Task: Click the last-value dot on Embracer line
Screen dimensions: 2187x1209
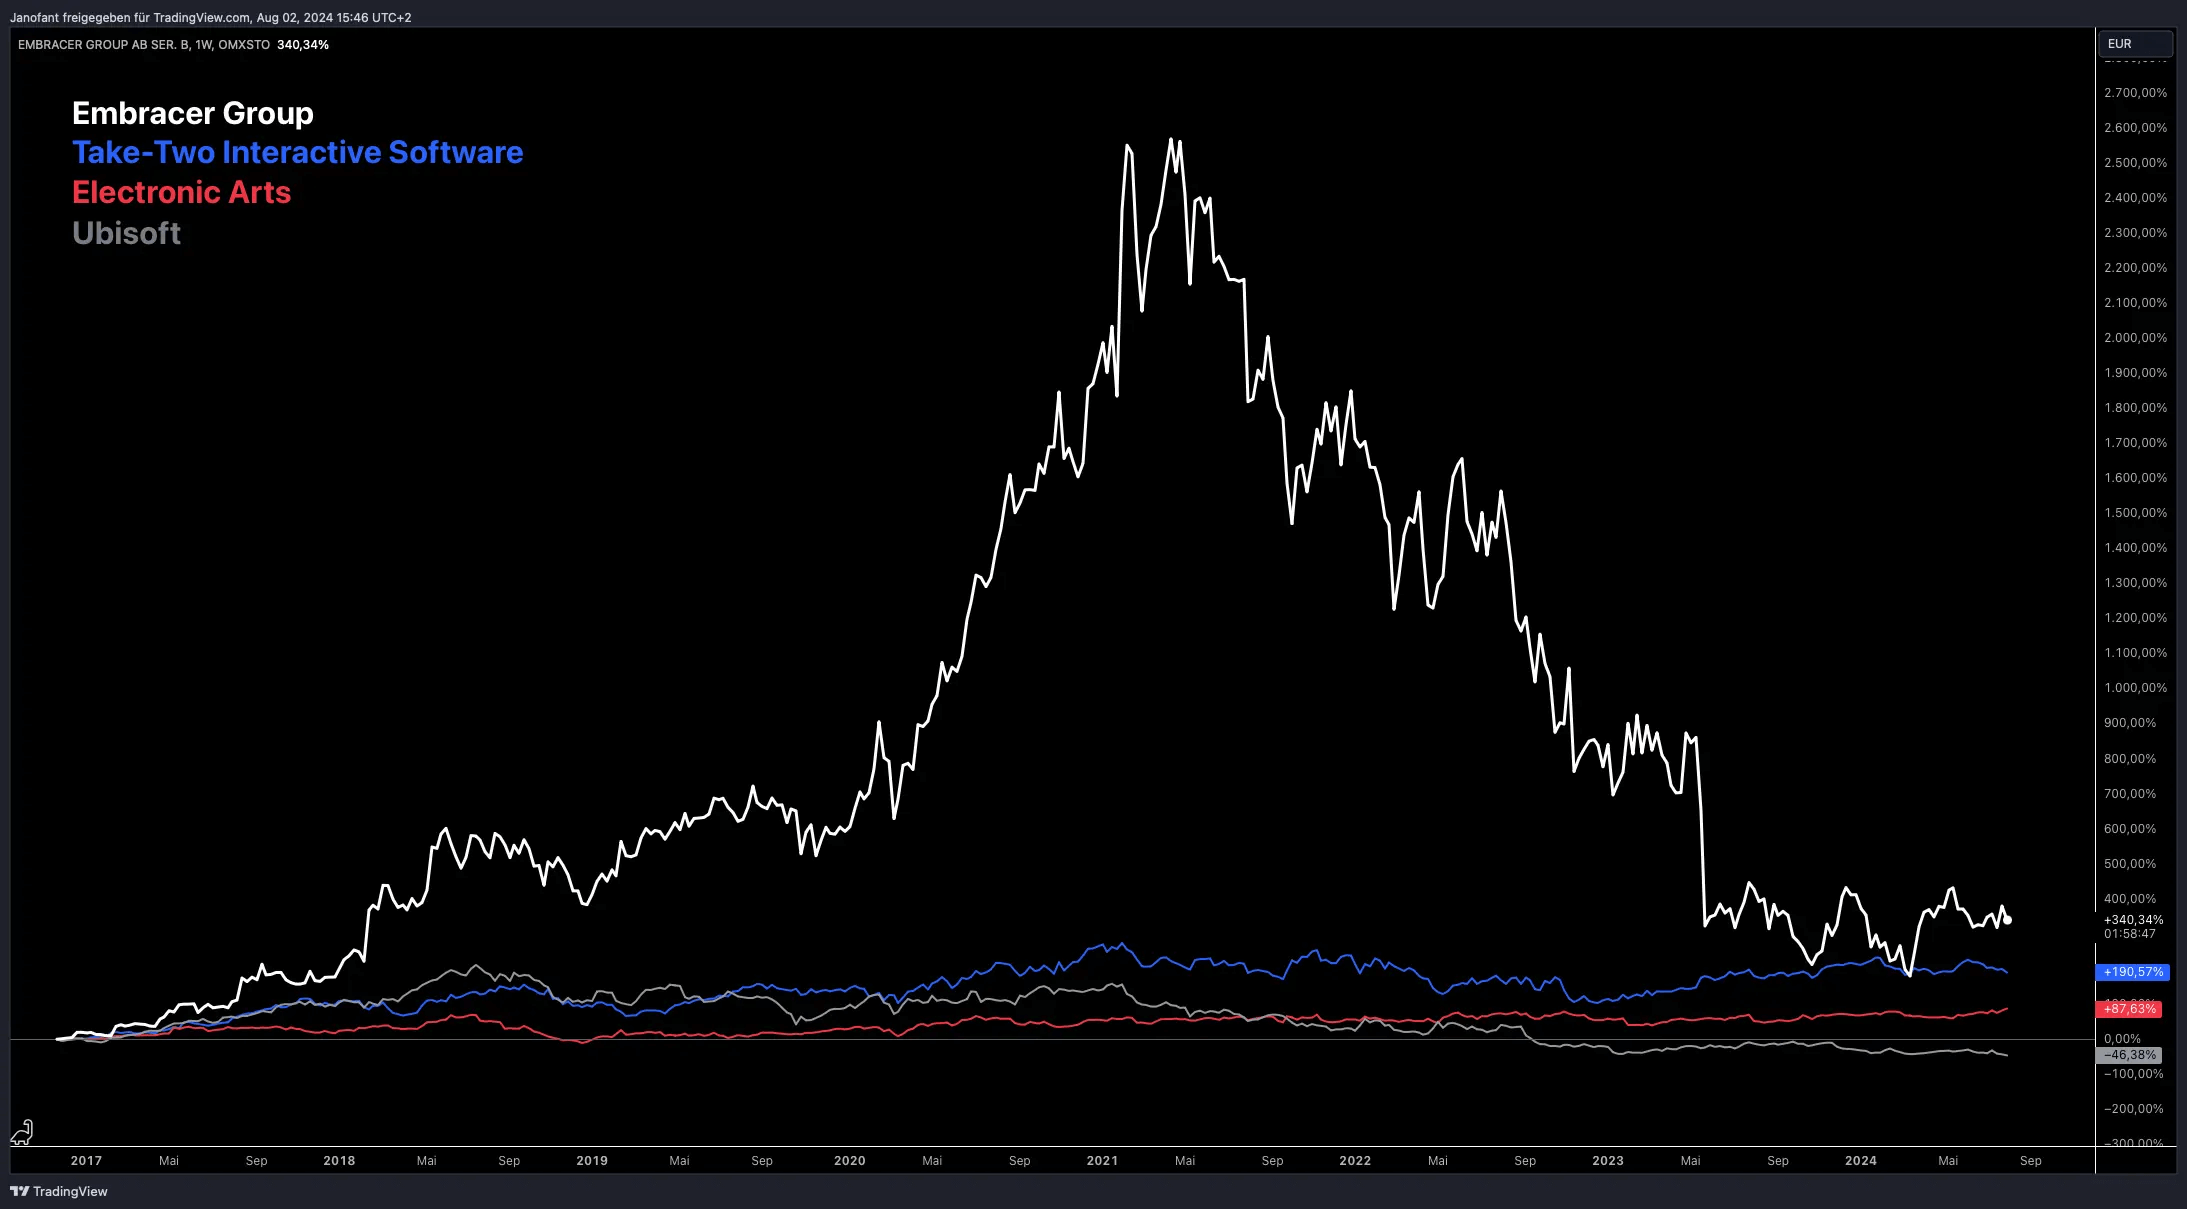Action: [x=2007, y=920]
